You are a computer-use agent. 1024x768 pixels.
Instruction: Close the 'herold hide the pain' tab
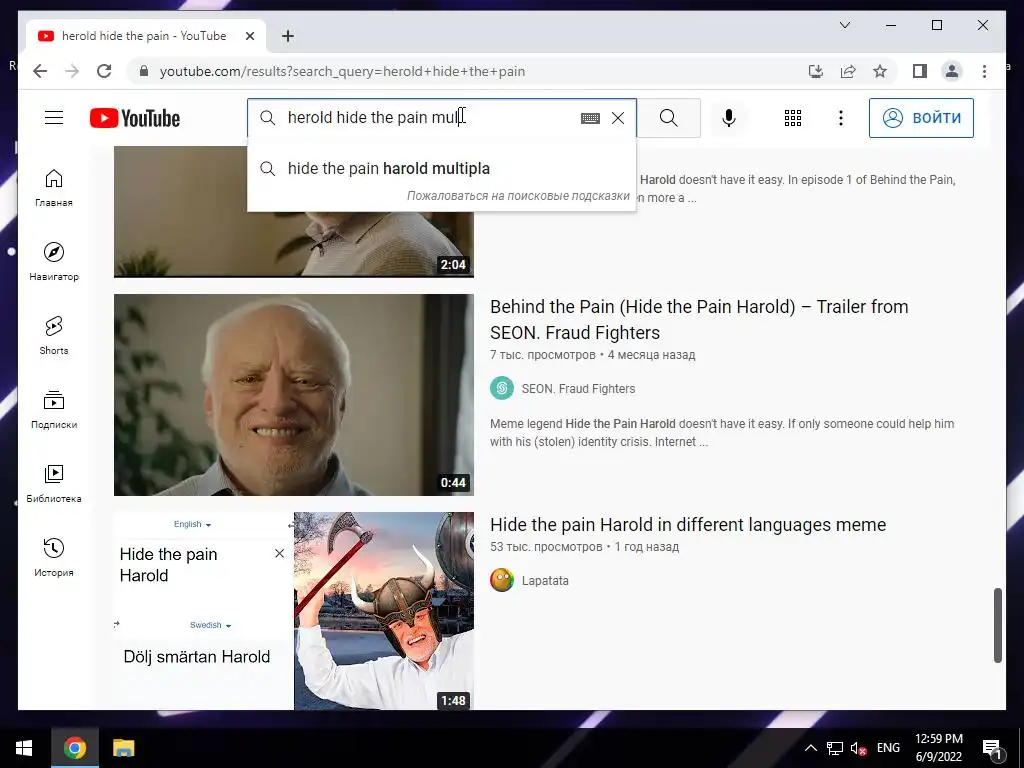(249, 36)
